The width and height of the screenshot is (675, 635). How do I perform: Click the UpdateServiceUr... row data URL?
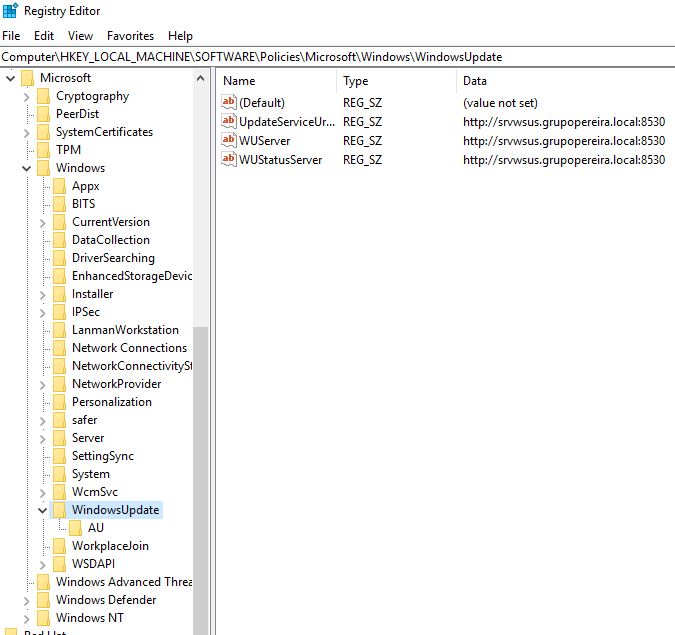click(x=564, y=122)
